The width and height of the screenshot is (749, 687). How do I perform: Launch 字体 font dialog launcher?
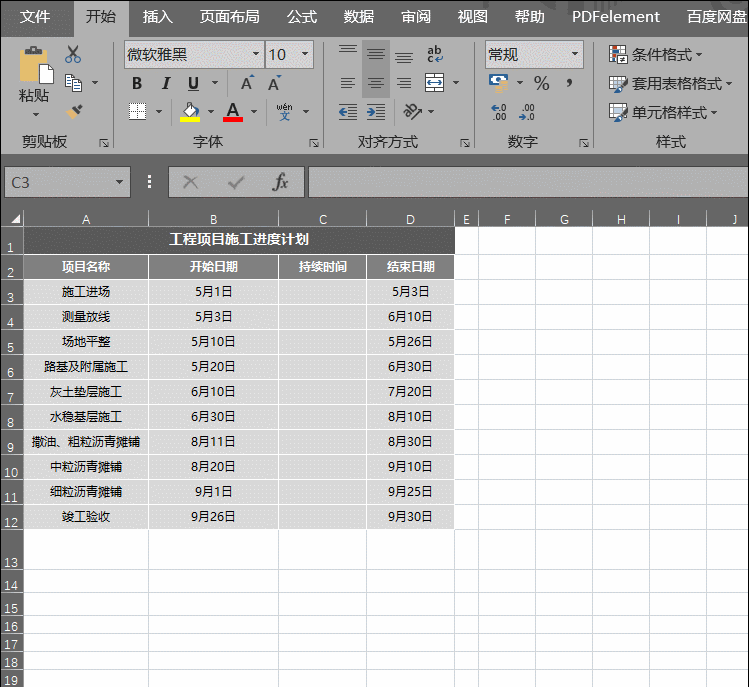(x=313, y=143)
